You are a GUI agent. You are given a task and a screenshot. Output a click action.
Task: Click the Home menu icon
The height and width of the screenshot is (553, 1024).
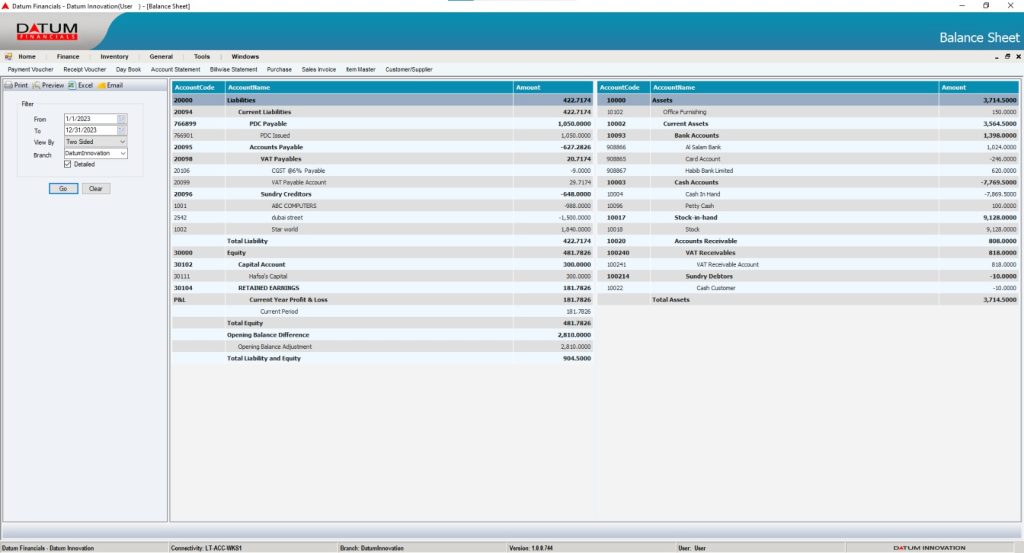tap(9, 57)
